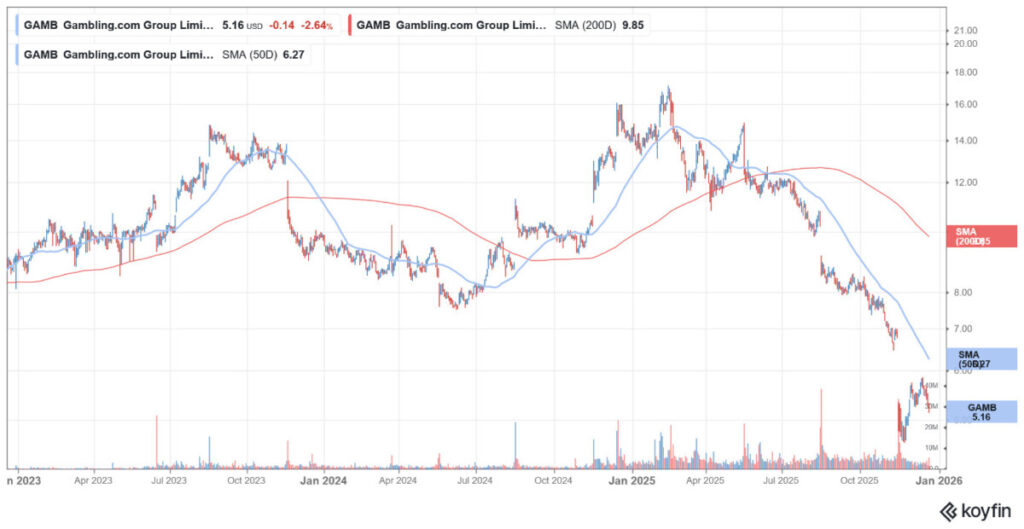
Task: Click the 21.00 price axis label
Action: [x=965, y=31]
